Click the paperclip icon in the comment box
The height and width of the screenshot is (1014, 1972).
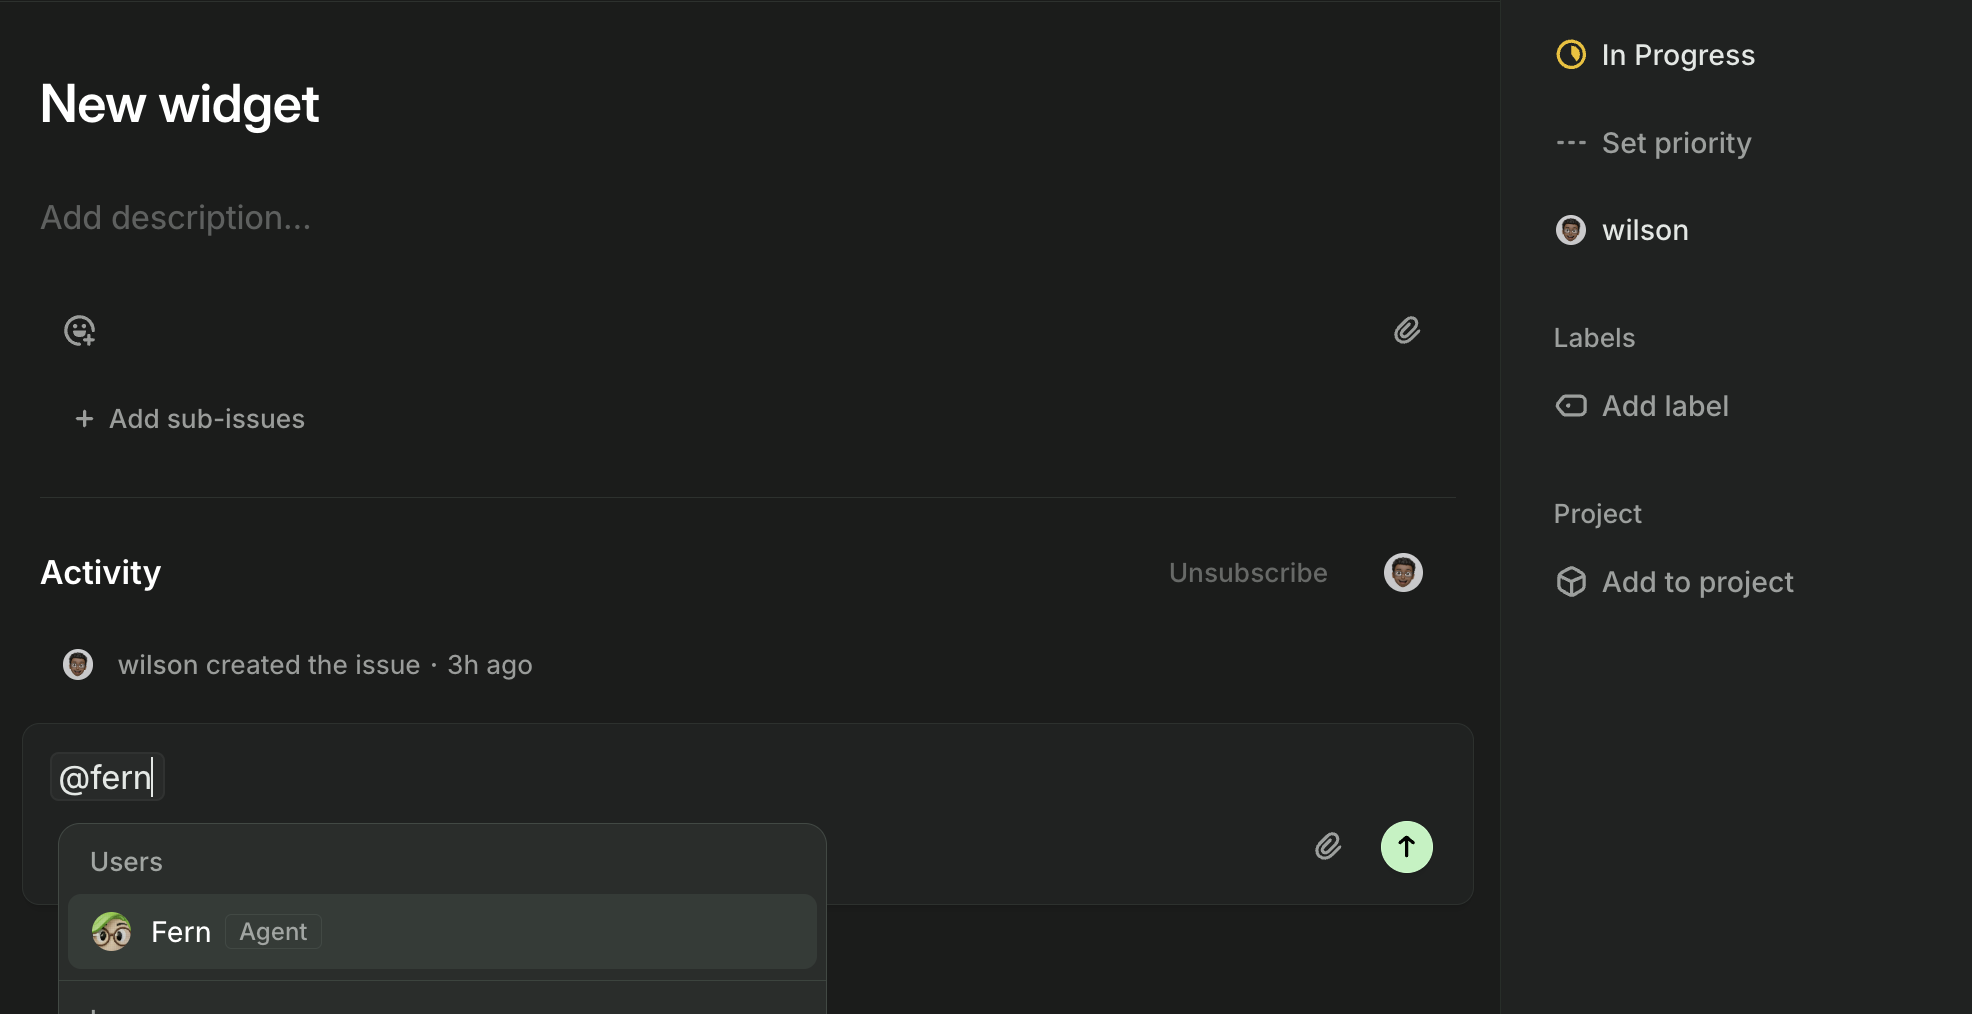click(x=1328, y=847)
